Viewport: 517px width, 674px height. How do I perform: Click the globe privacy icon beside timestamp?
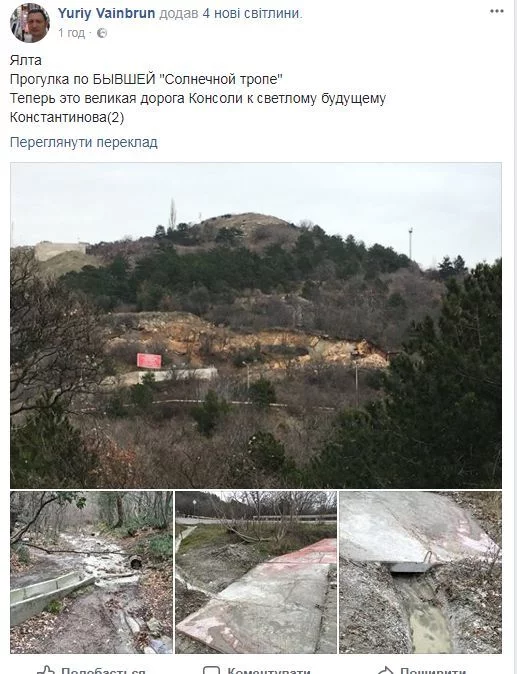point(102,33)
